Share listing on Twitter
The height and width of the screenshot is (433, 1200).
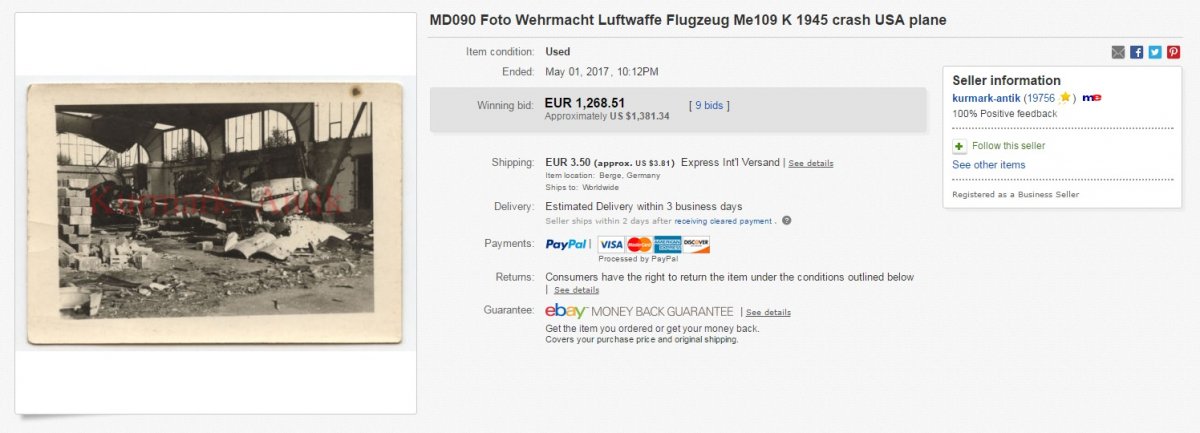click(1155, 52)
